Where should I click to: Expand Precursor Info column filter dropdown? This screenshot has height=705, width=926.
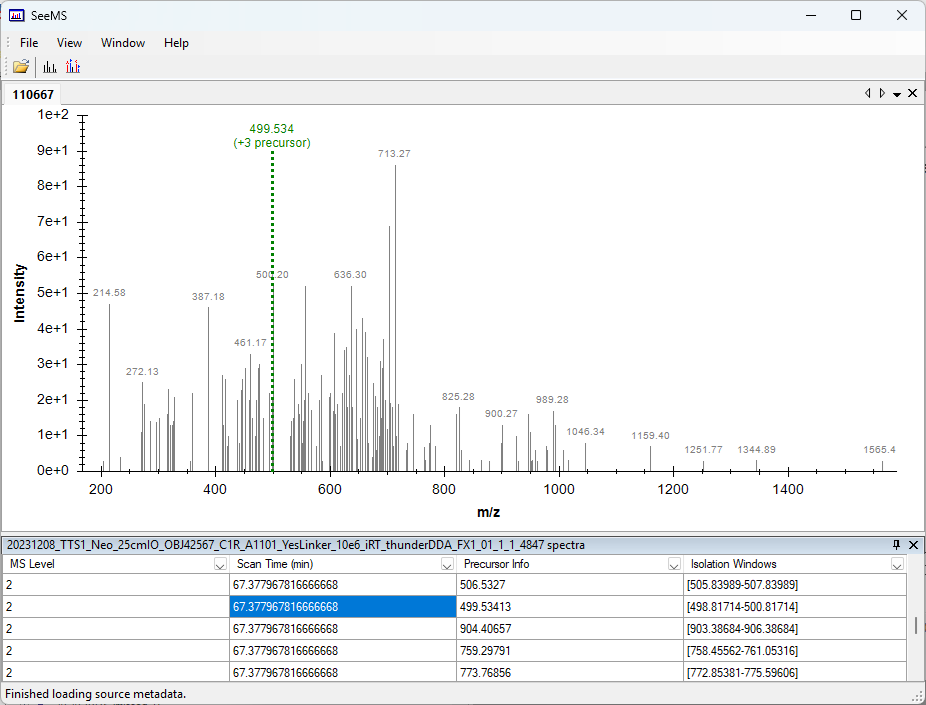674,565
